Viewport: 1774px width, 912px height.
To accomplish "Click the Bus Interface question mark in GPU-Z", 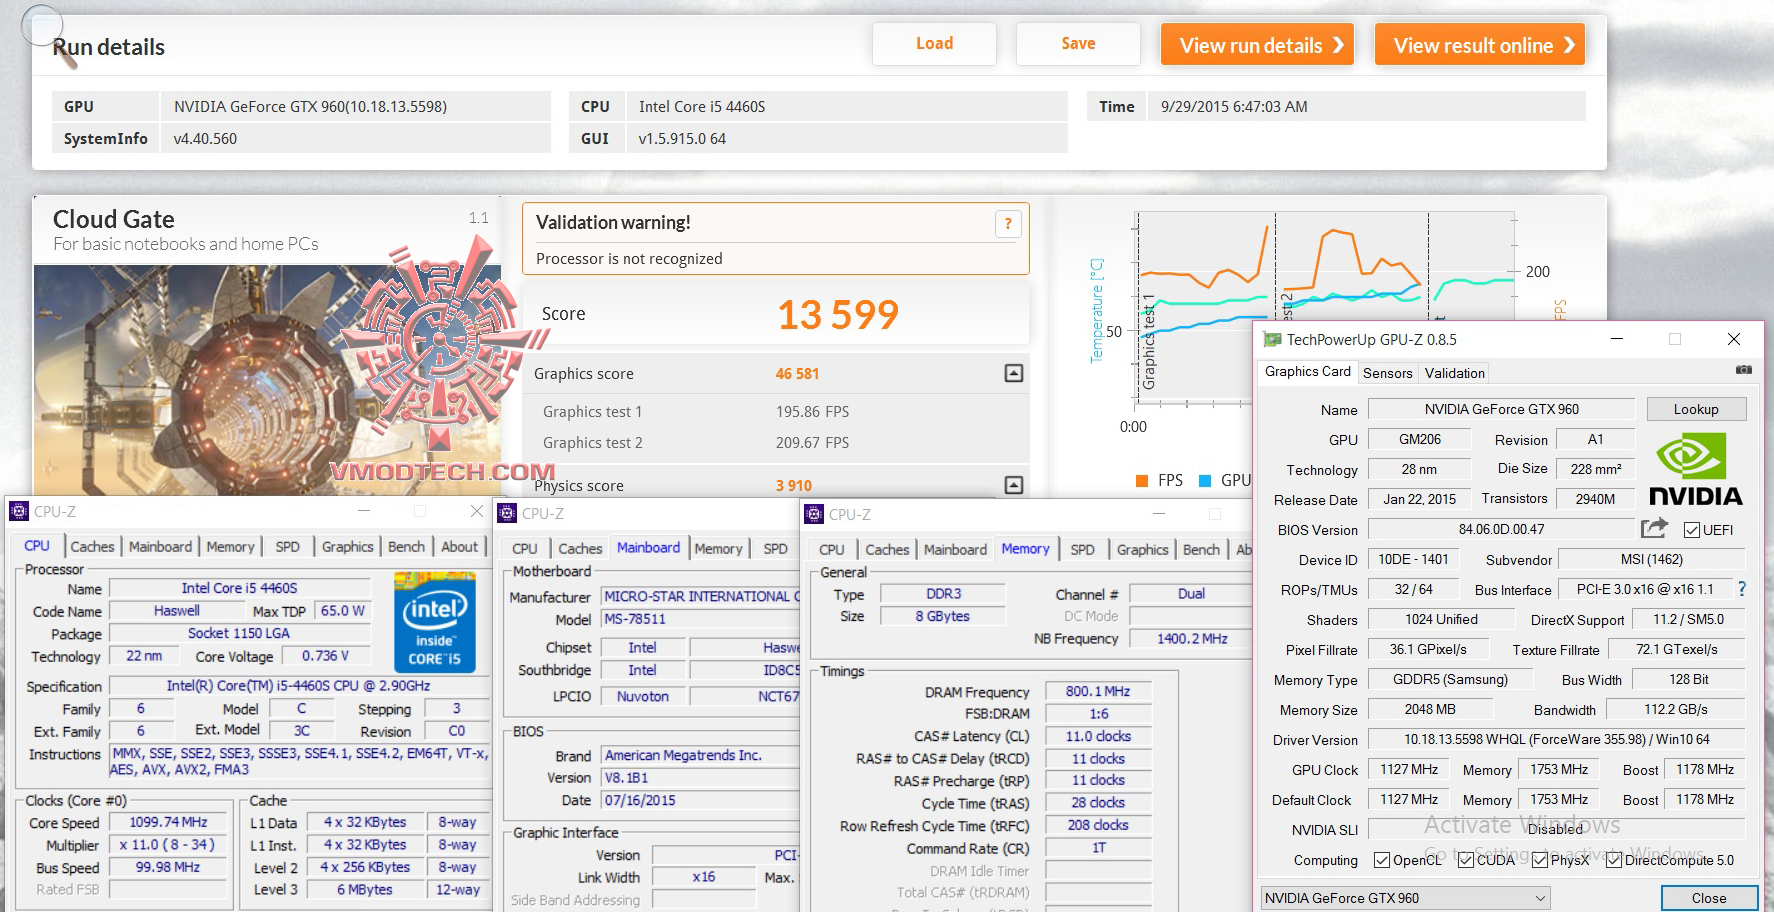I will click(1742, 589).
